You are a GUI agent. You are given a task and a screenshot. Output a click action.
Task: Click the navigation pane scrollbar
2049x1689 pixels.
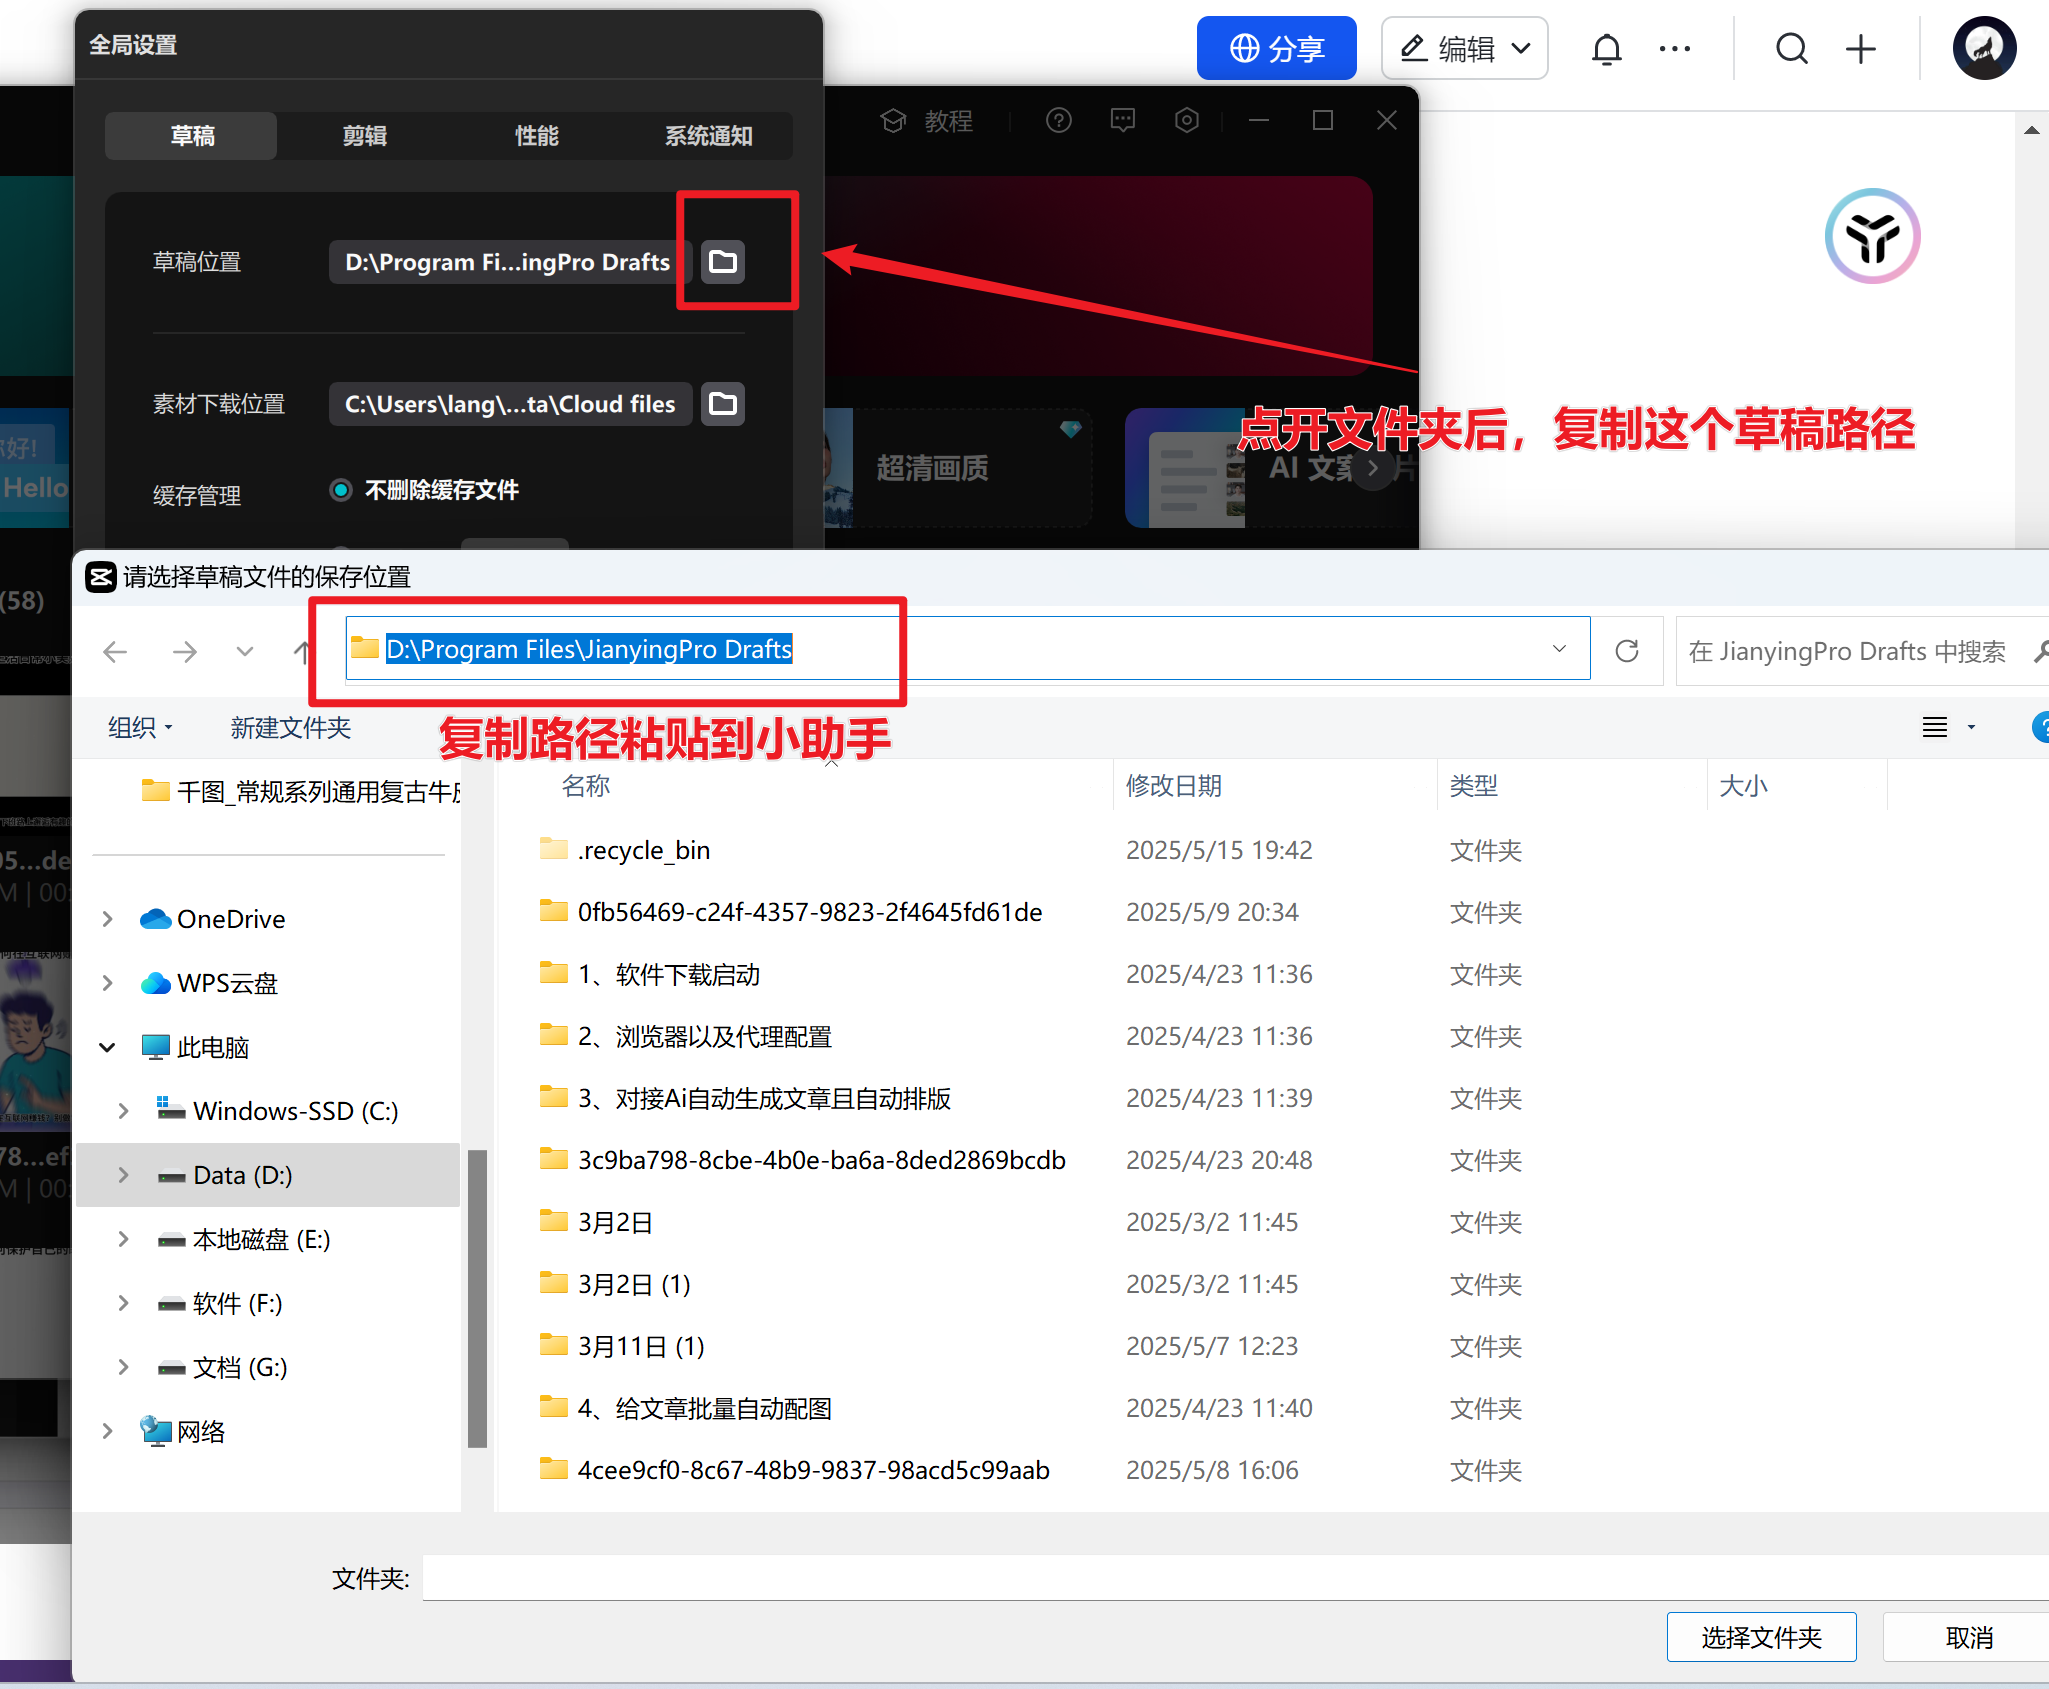477,1299
